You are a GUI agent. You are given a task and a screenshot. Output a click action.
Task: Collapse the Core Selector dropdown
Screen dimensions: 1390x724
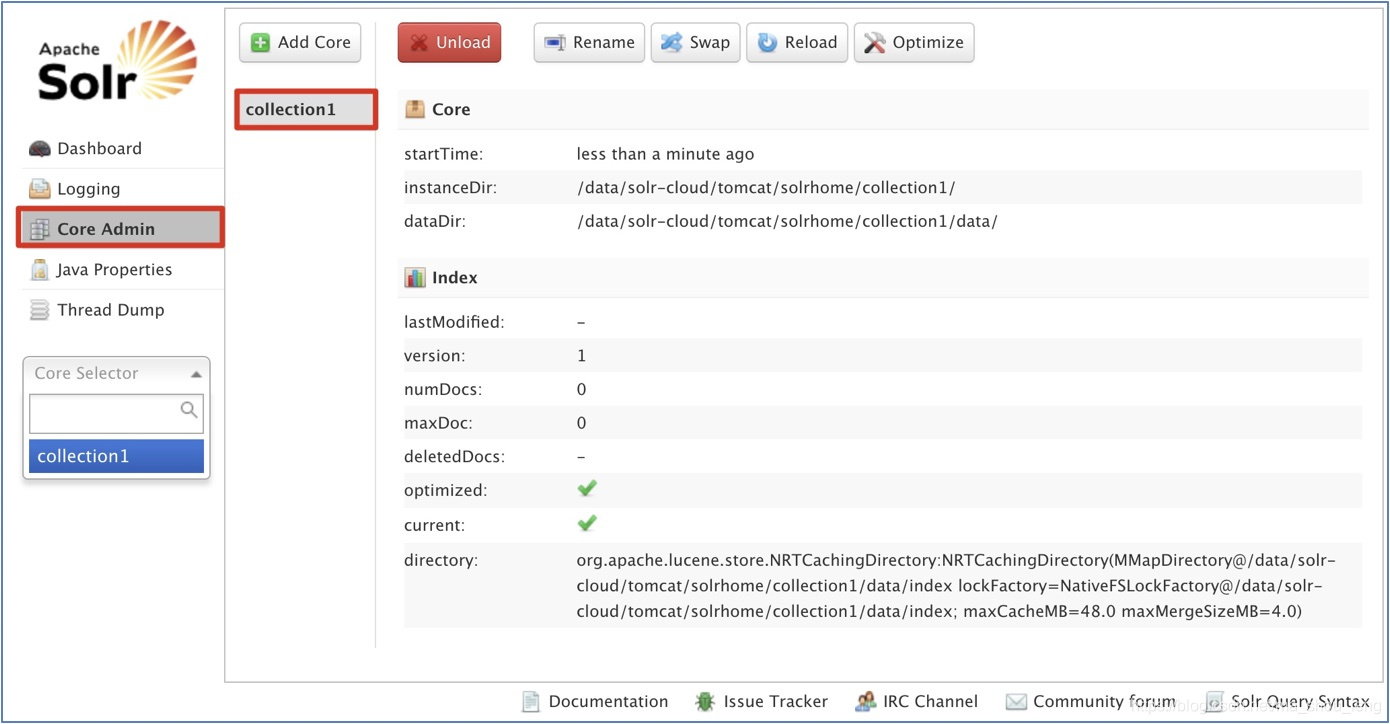[x=116, y=373]
